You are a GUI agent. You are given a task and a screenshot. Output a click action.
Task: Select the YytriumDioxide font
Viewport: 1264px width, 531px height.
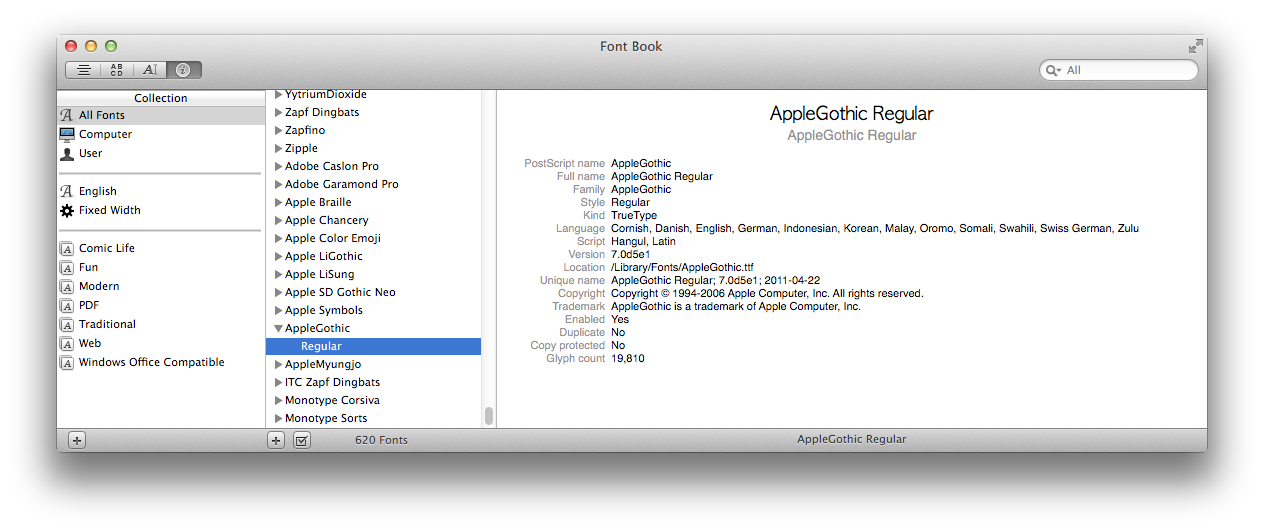[x=373, y=94]
